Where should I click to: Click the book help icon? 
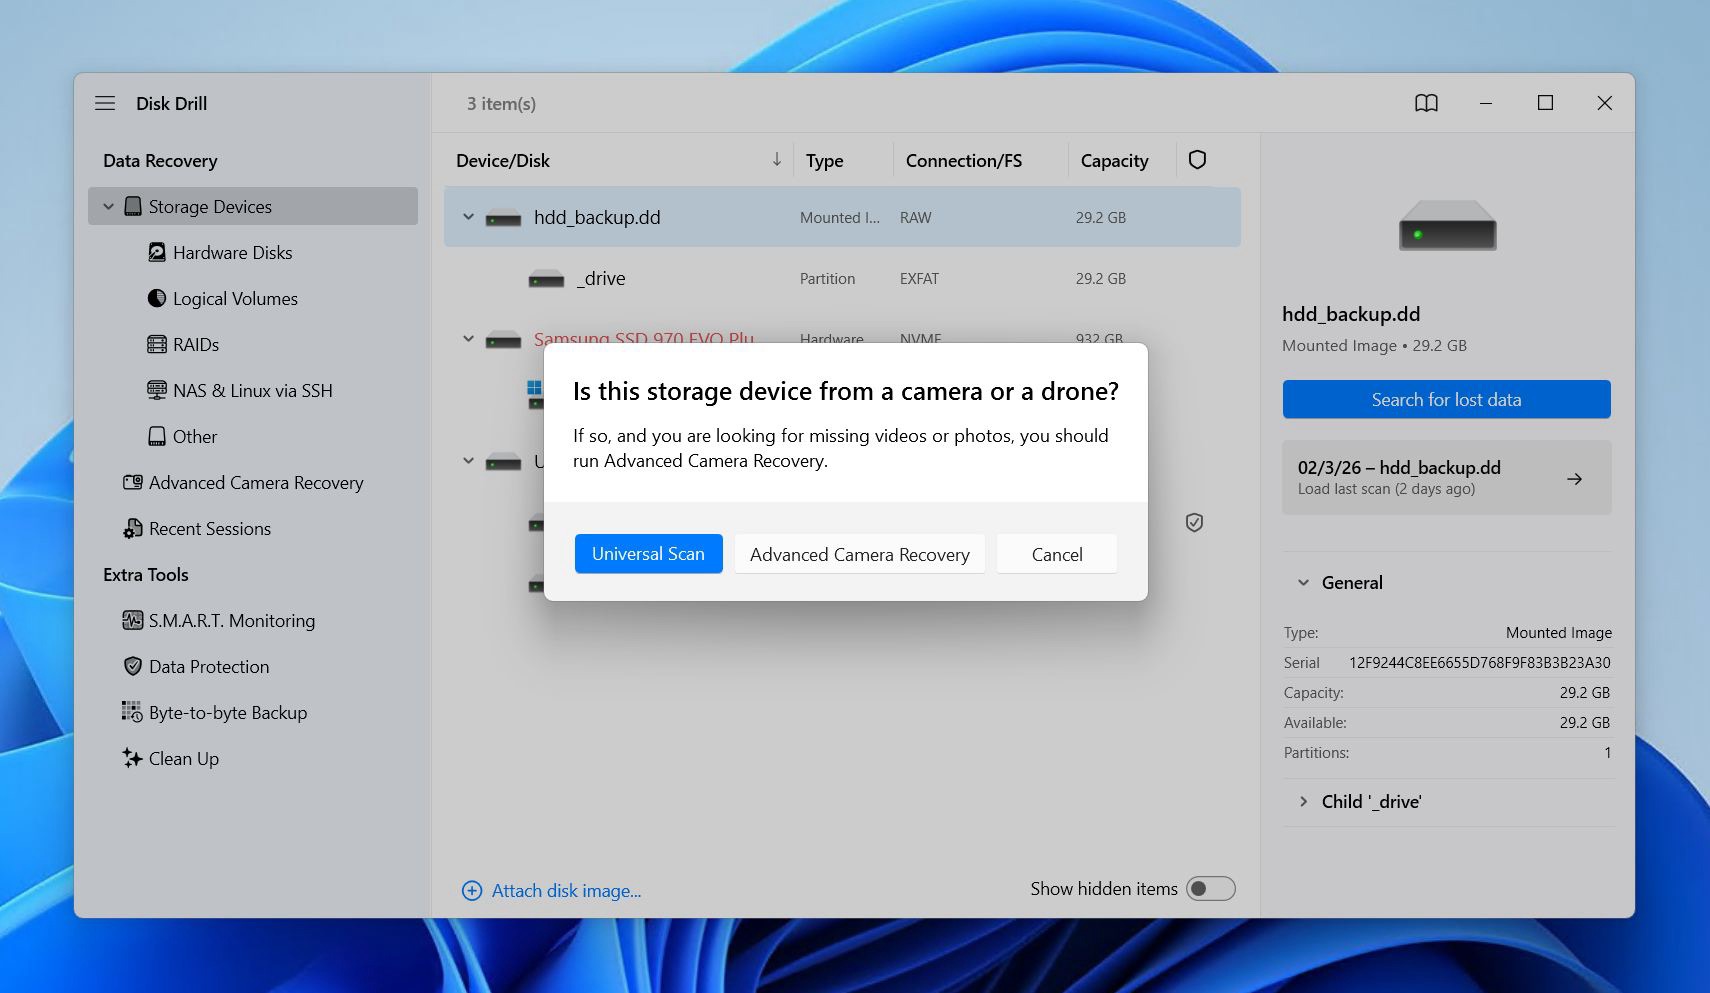pyautogui.click(x=1426, y=103)
